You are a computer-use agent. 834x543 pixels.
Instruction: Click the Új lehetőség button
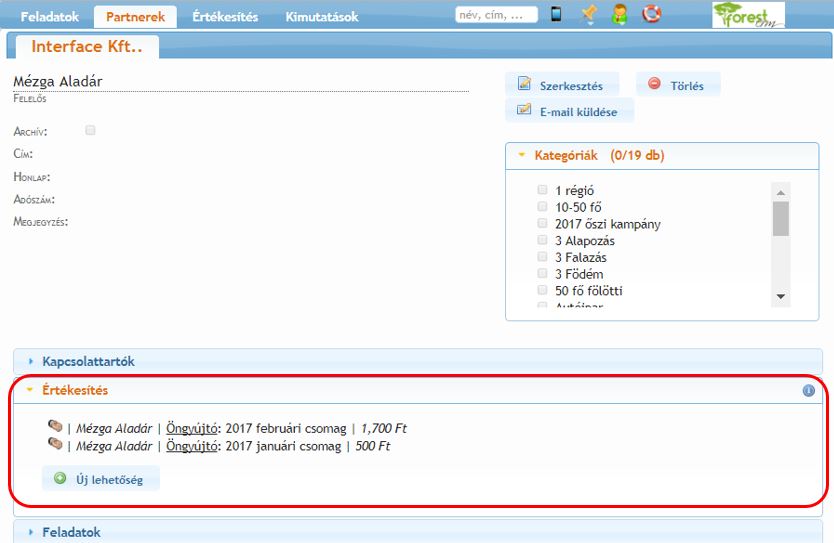point(100,479)
